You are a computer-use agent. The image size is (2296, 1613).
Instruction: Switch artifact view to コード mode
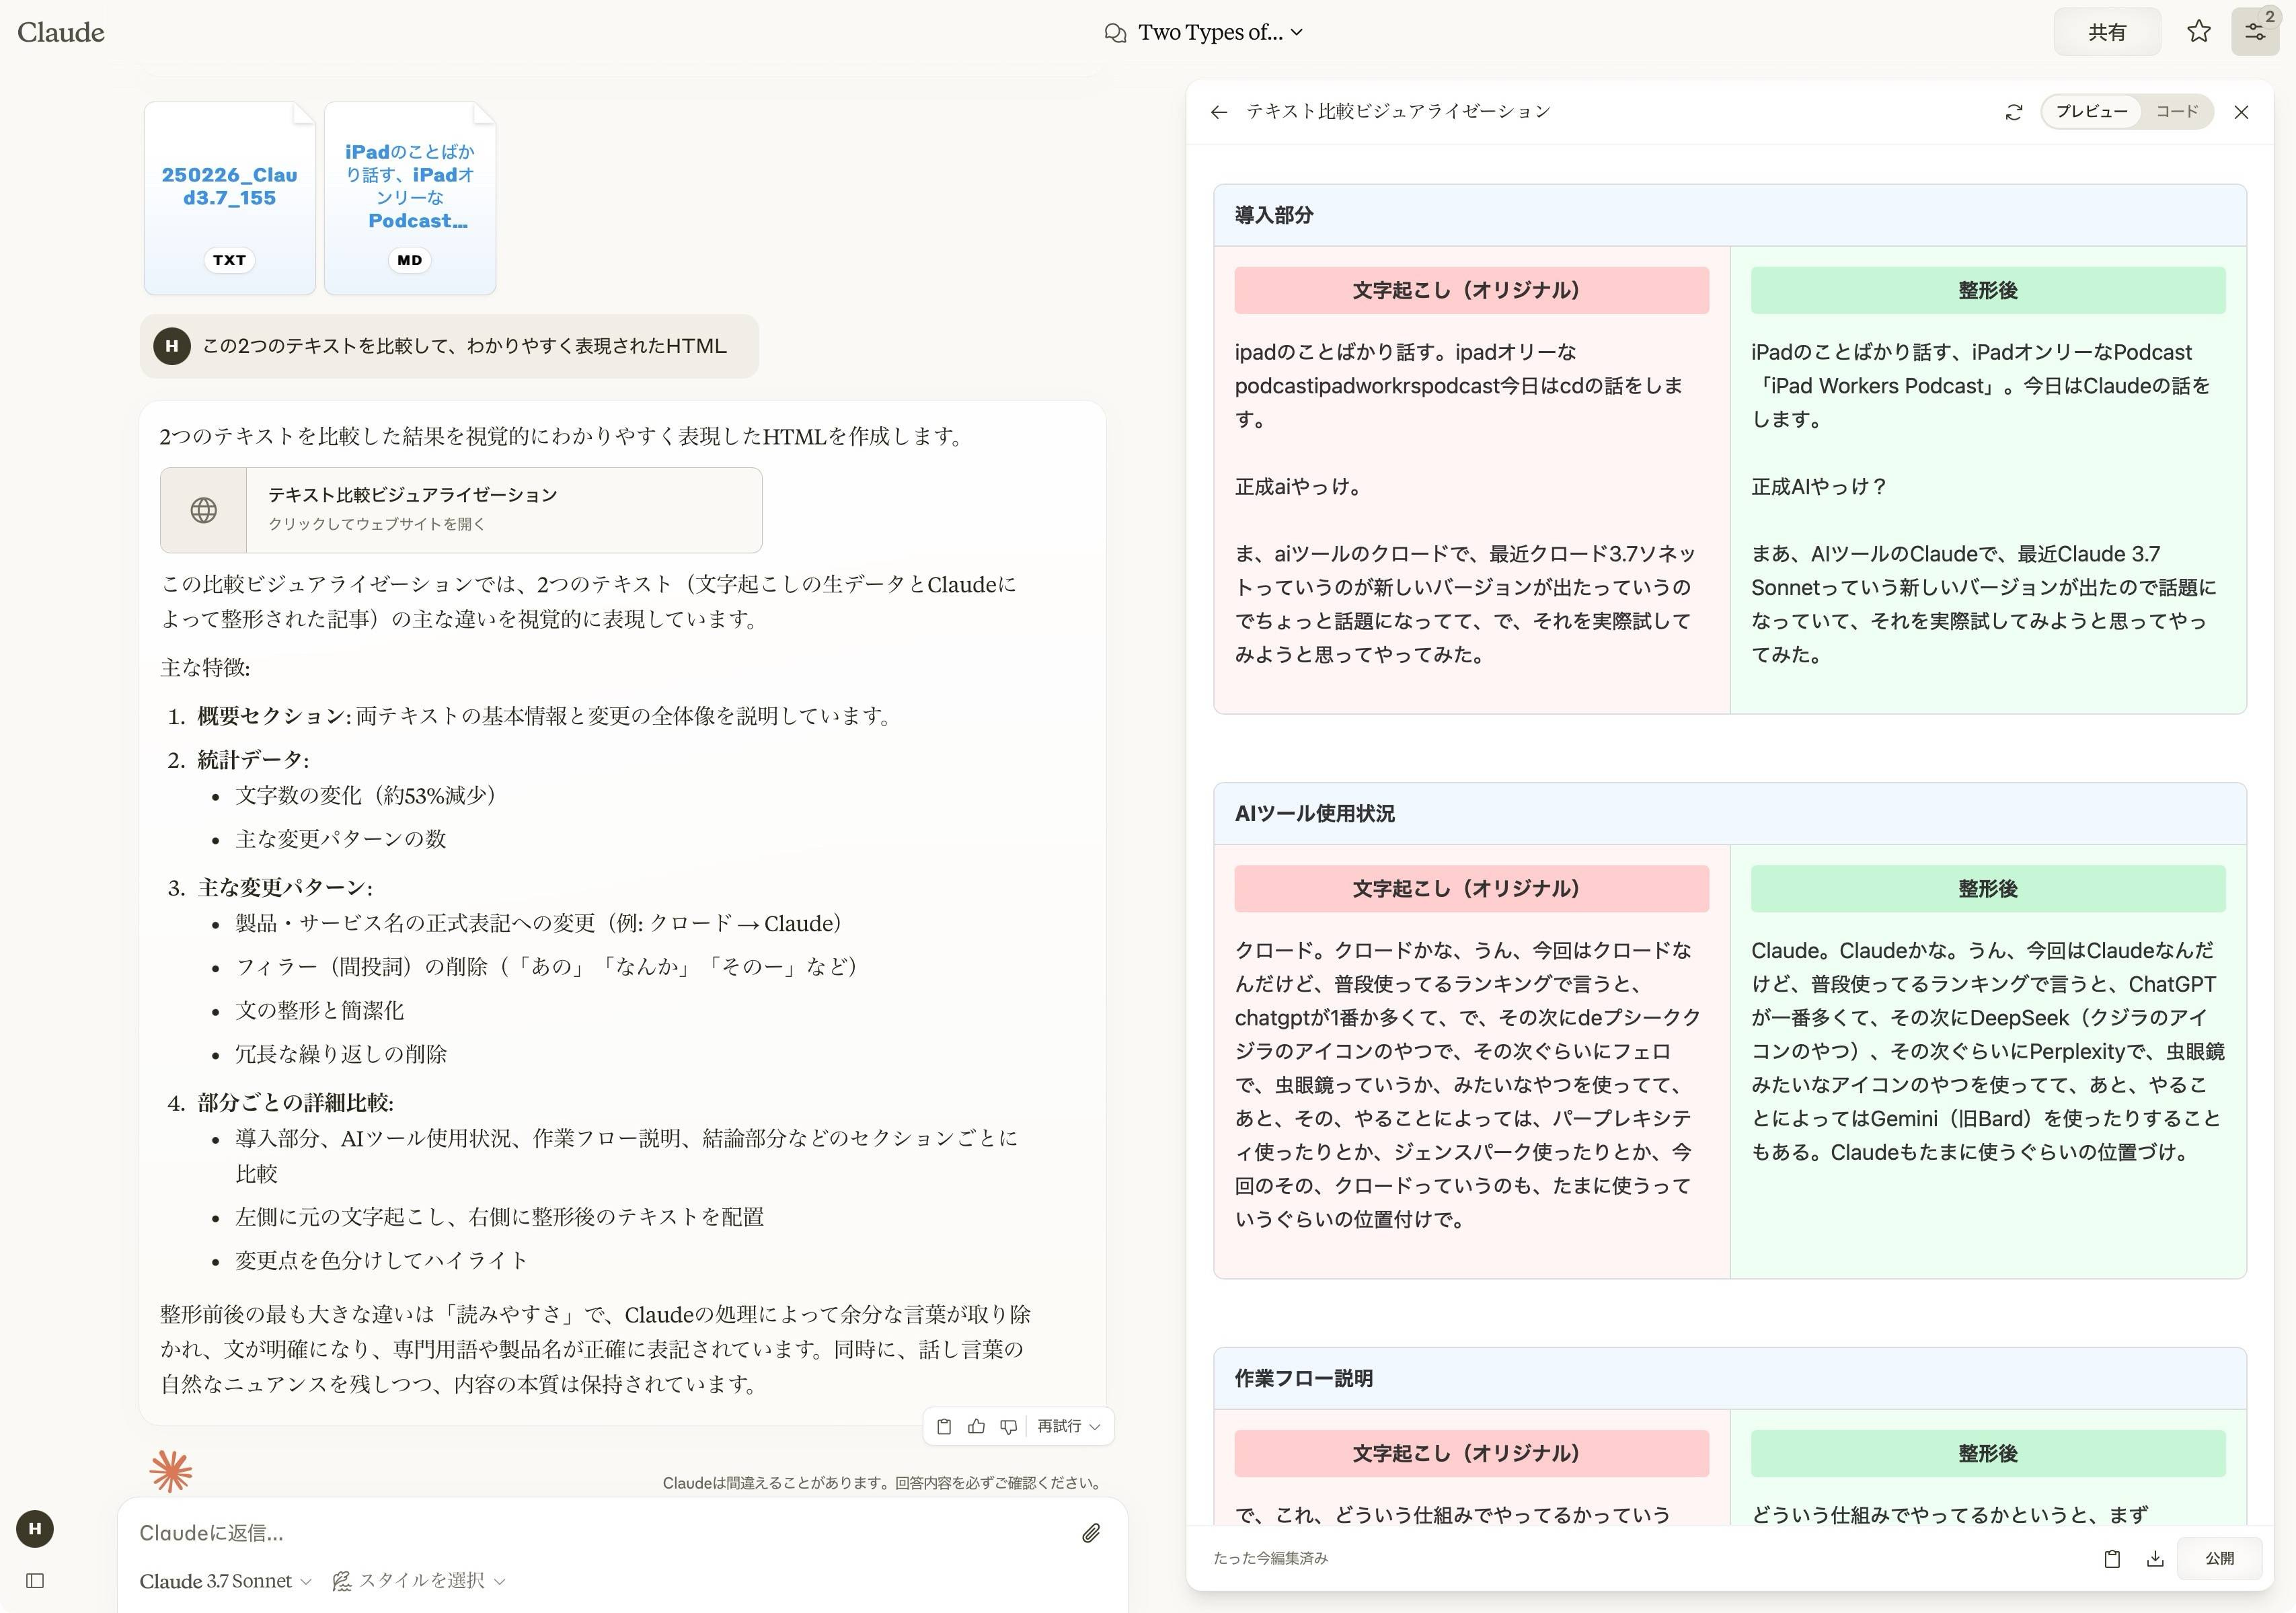coord(2177,111)
